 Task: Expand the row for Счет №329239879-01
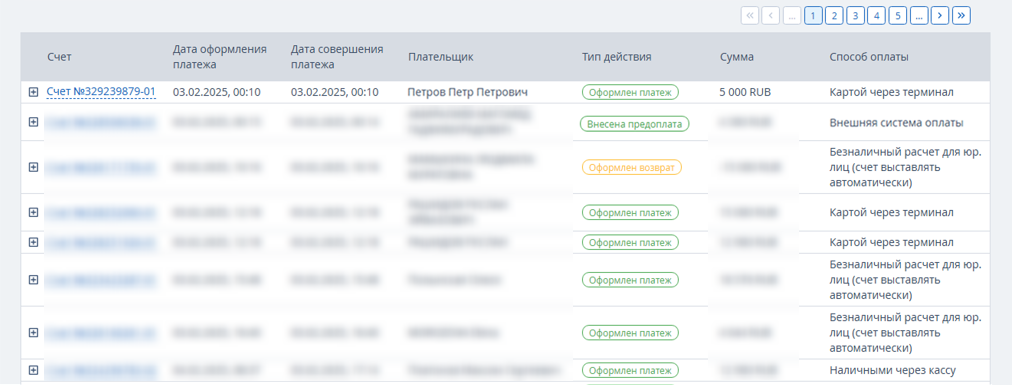[34, 92]
